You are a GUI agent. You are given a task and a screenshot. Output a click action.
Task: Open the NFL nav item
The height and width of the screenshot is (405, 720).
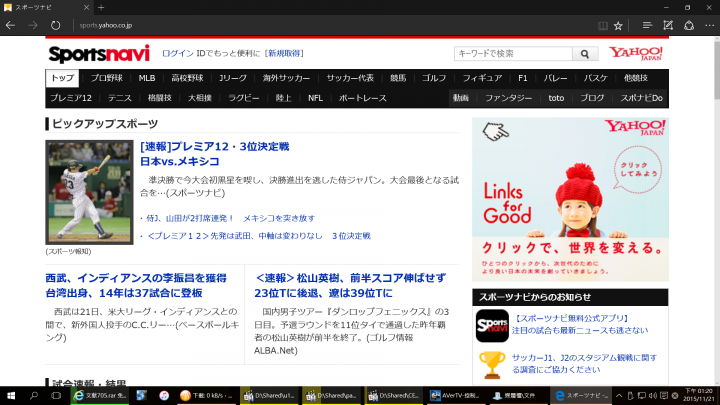click(315, 98)
